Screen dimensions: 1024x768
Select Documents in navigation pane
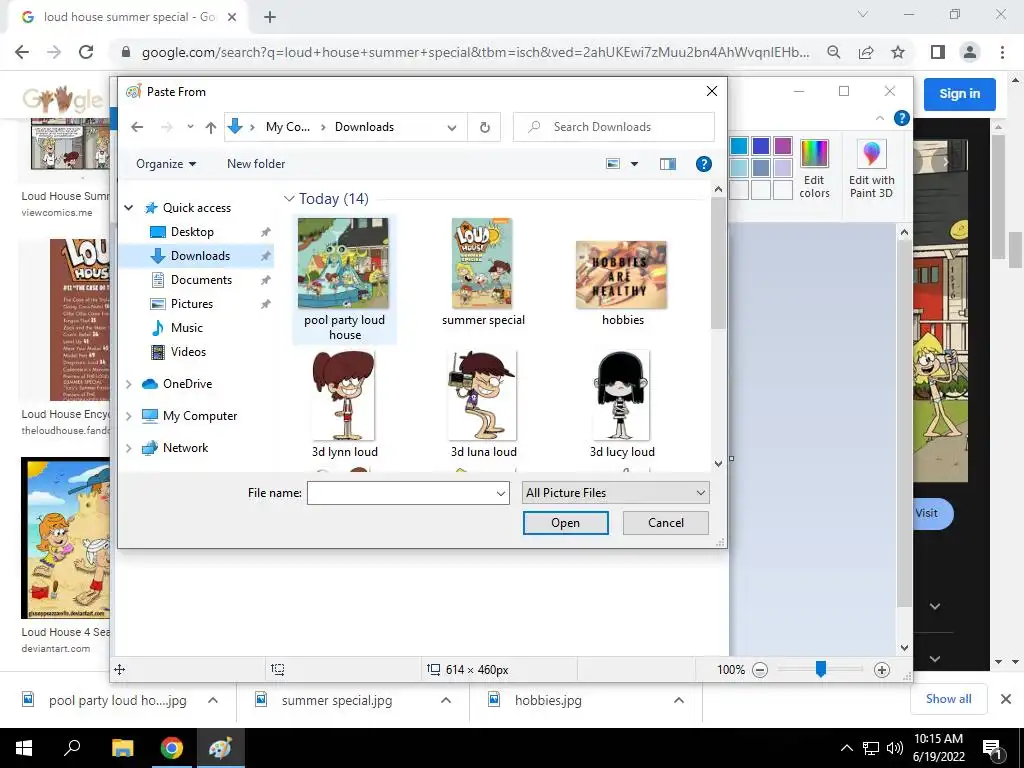(x=201, y=280)
